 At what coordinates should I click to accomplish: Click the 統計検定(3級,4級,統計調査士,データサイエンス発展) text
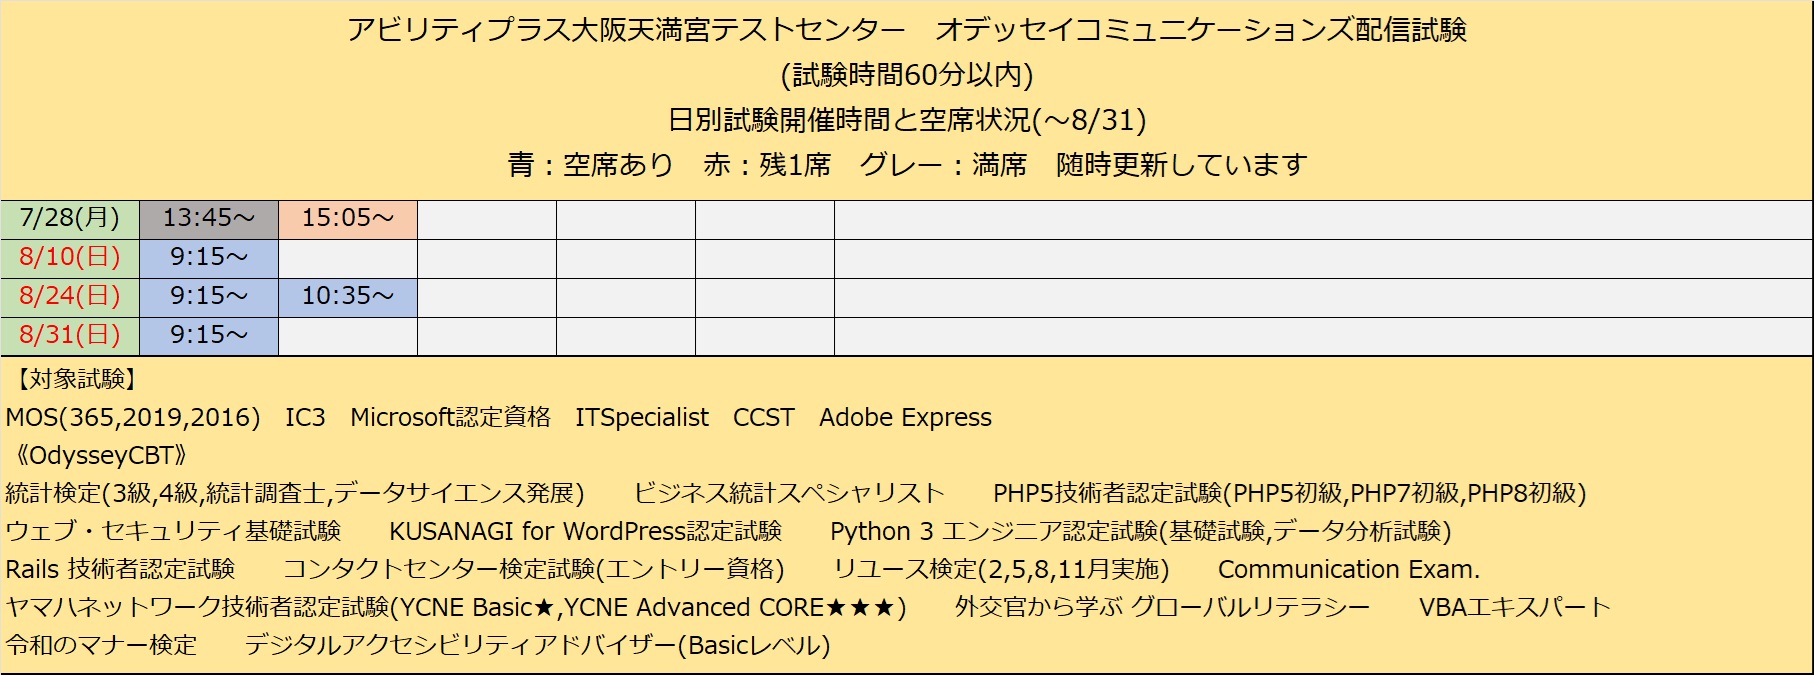click(295, 494)
